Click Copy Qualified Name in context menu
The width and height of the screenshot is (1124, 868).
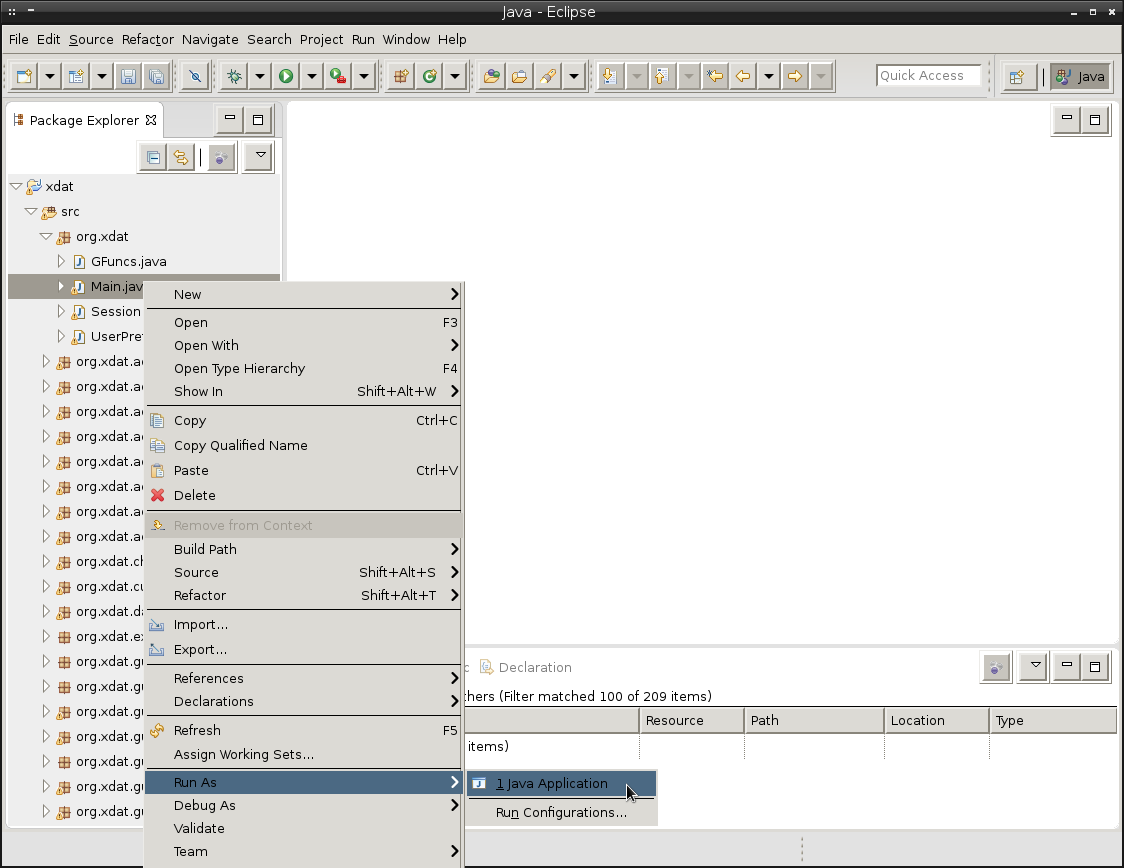303,445
